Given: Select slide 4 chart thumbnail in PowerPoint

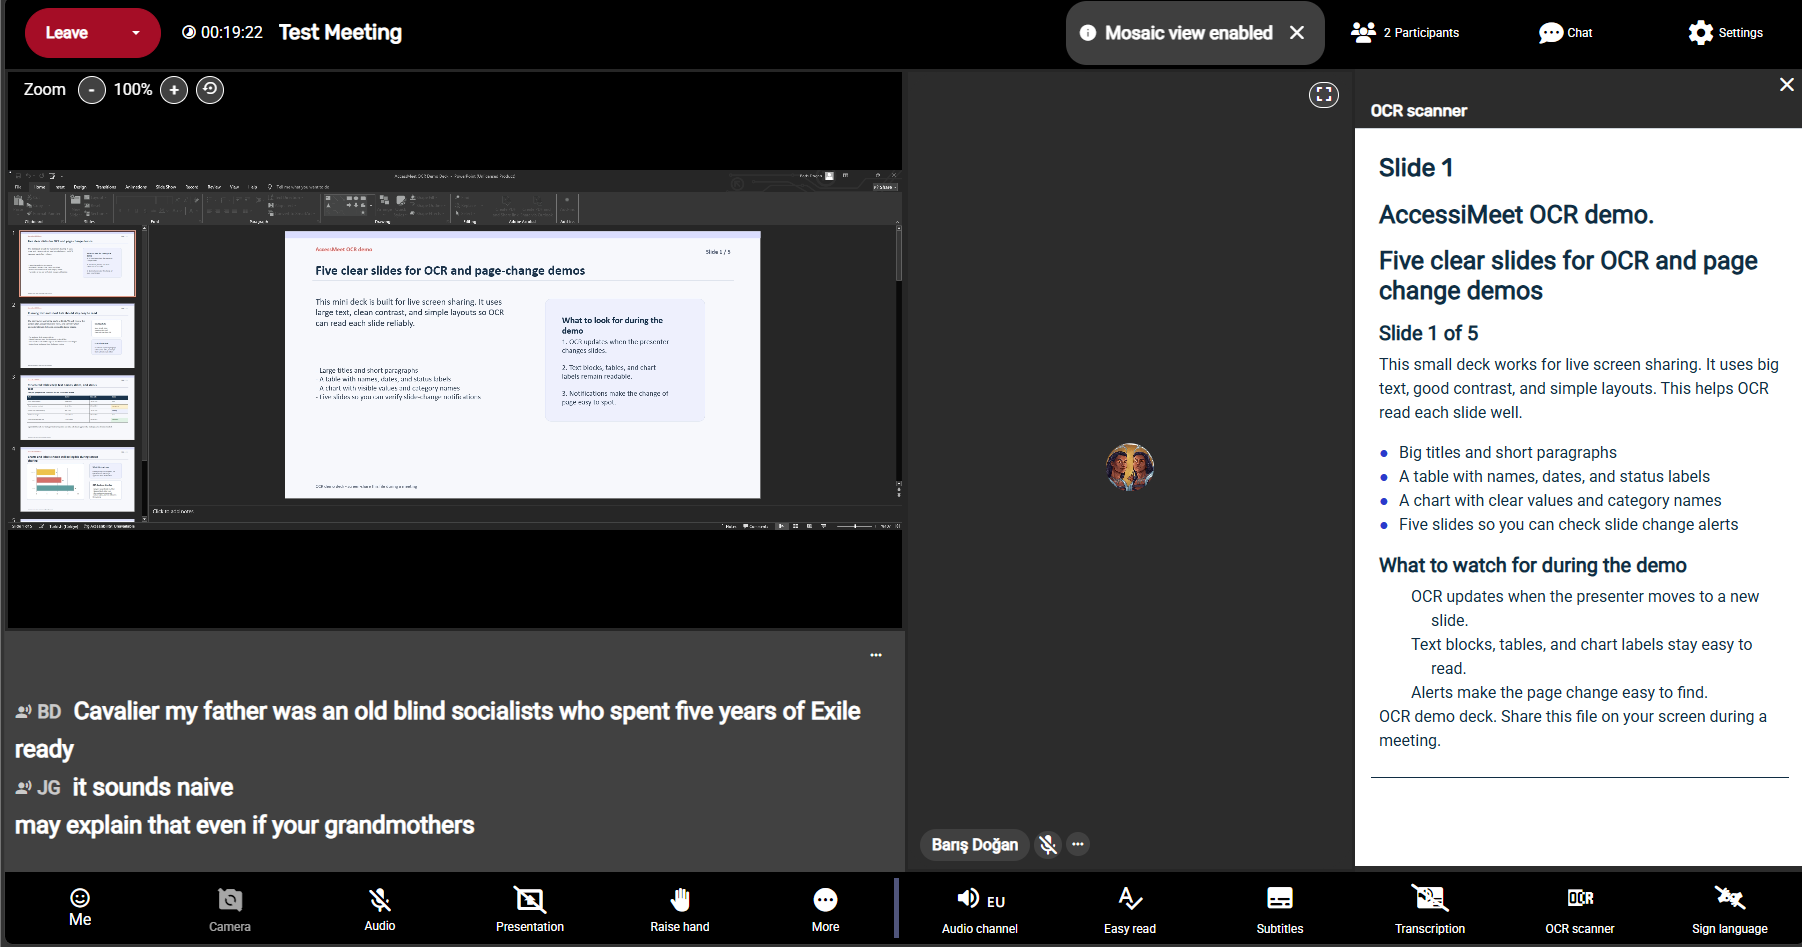Looking at the screenshot, I should pyautogui.click(x=78, y=479).
